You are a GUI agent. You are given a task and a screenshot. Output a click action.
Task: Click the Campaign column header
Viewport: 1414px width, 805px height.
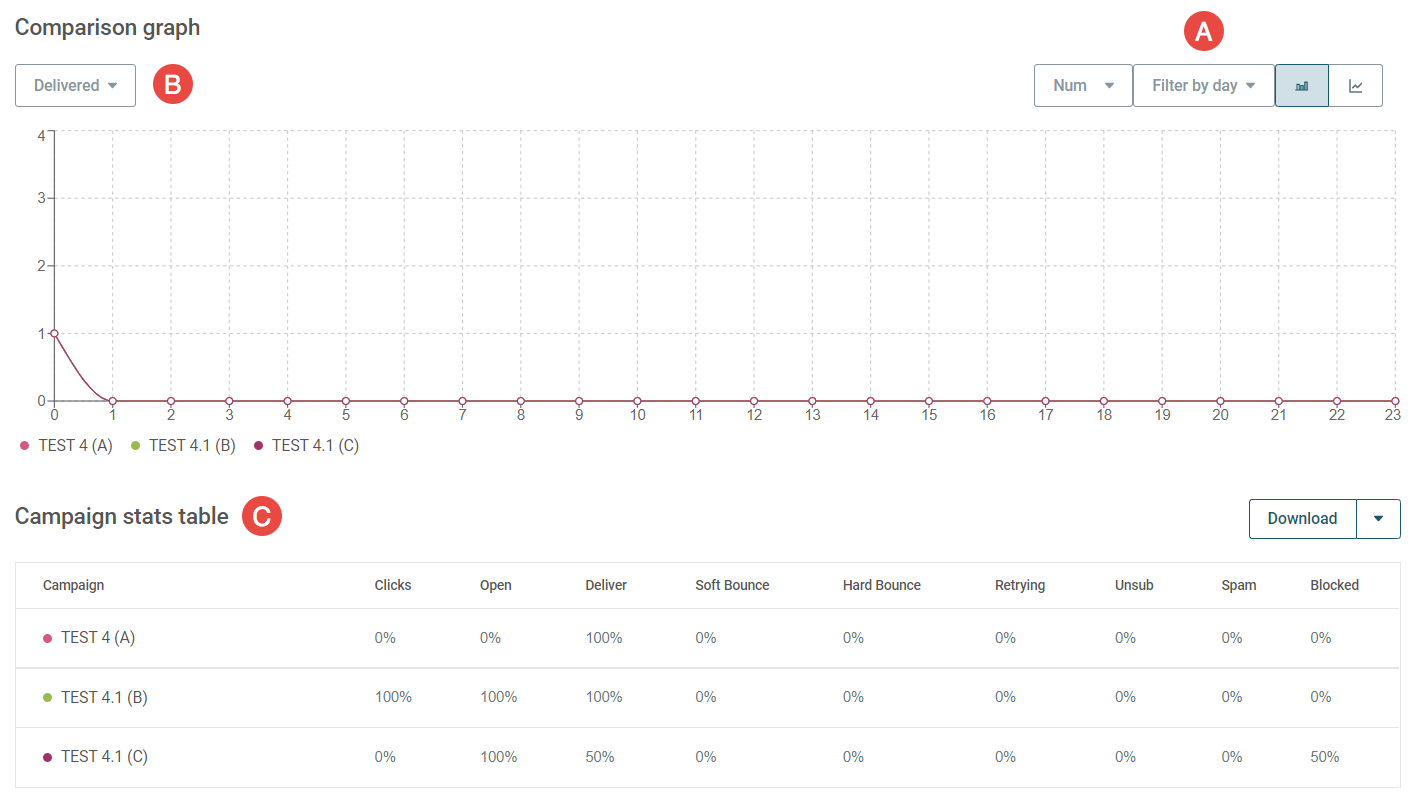pyautogui.click(x=73, y=585)
